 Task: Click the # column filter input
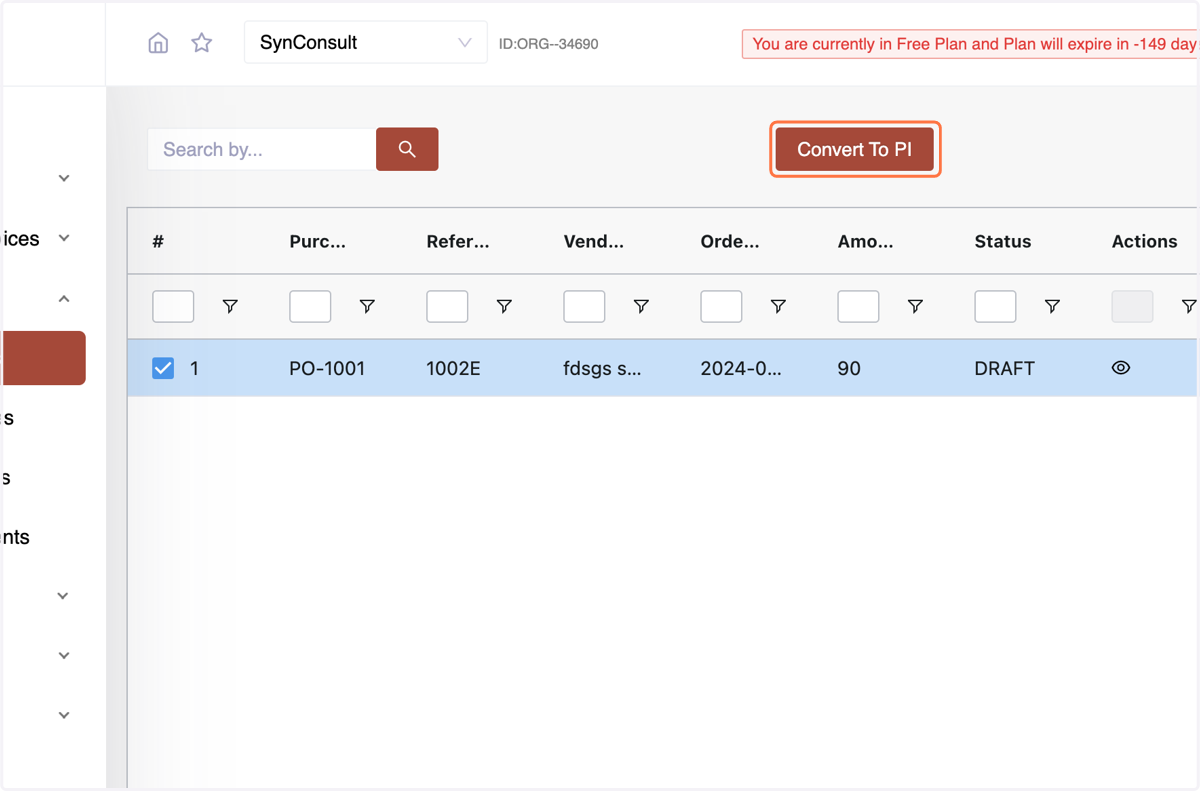point(173,306)
